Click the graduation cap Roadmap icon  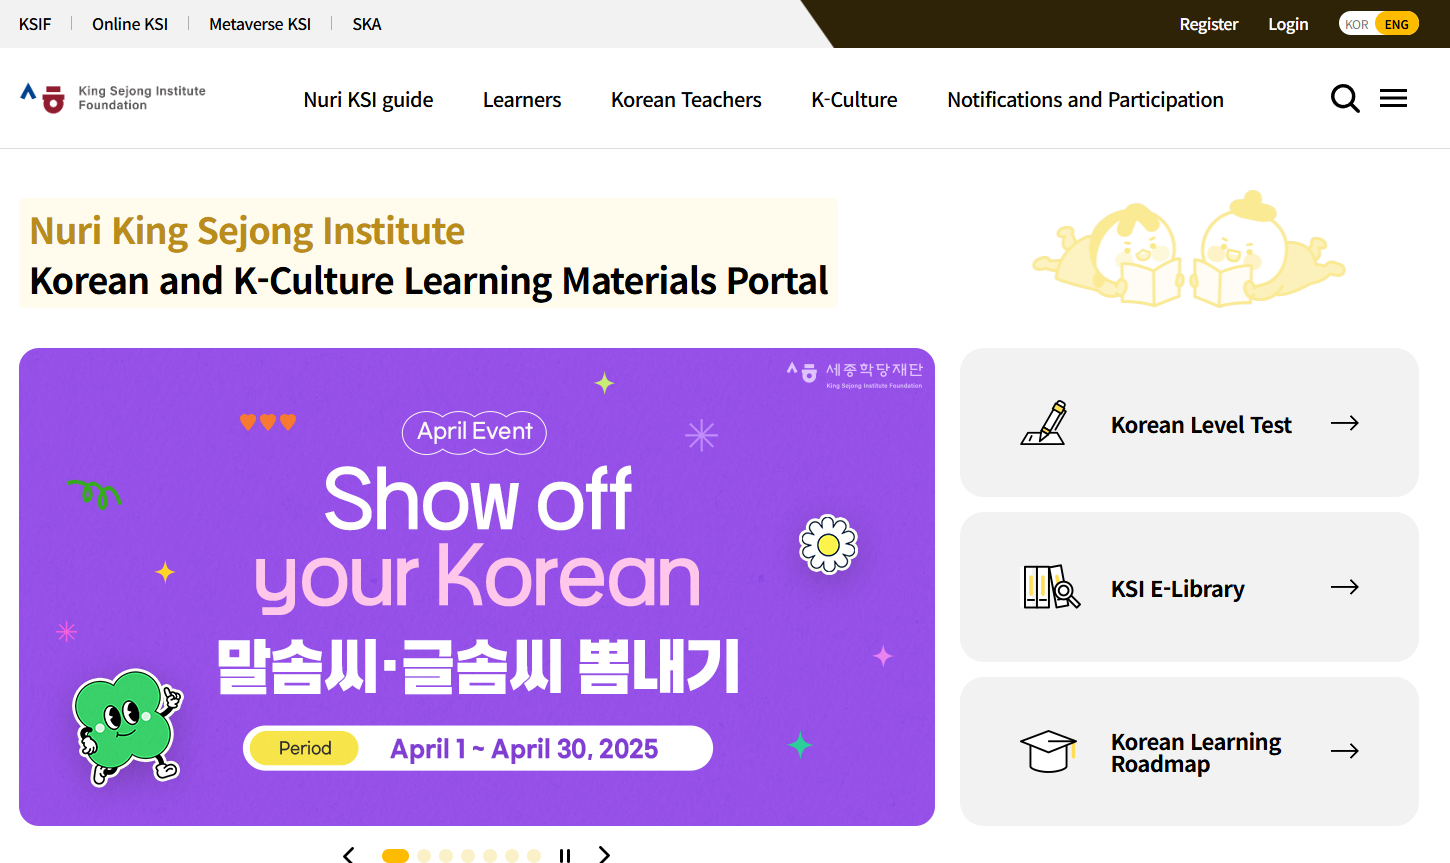[1047, 751]
